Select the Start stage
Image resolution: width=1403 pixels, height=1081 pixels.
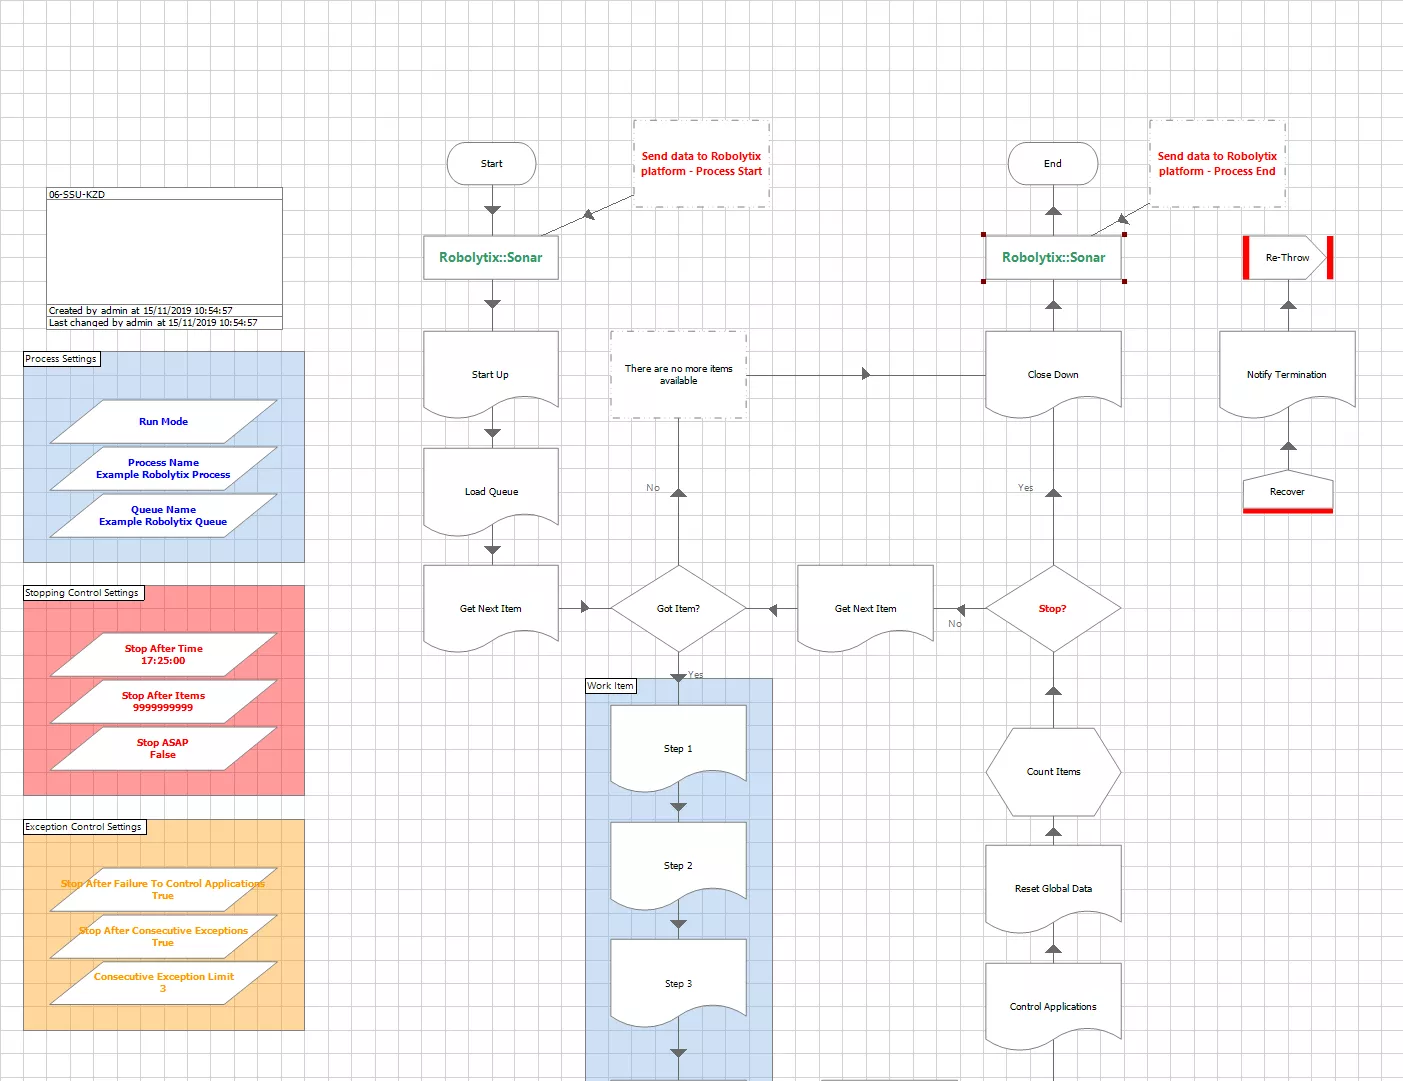click(491, 163)
